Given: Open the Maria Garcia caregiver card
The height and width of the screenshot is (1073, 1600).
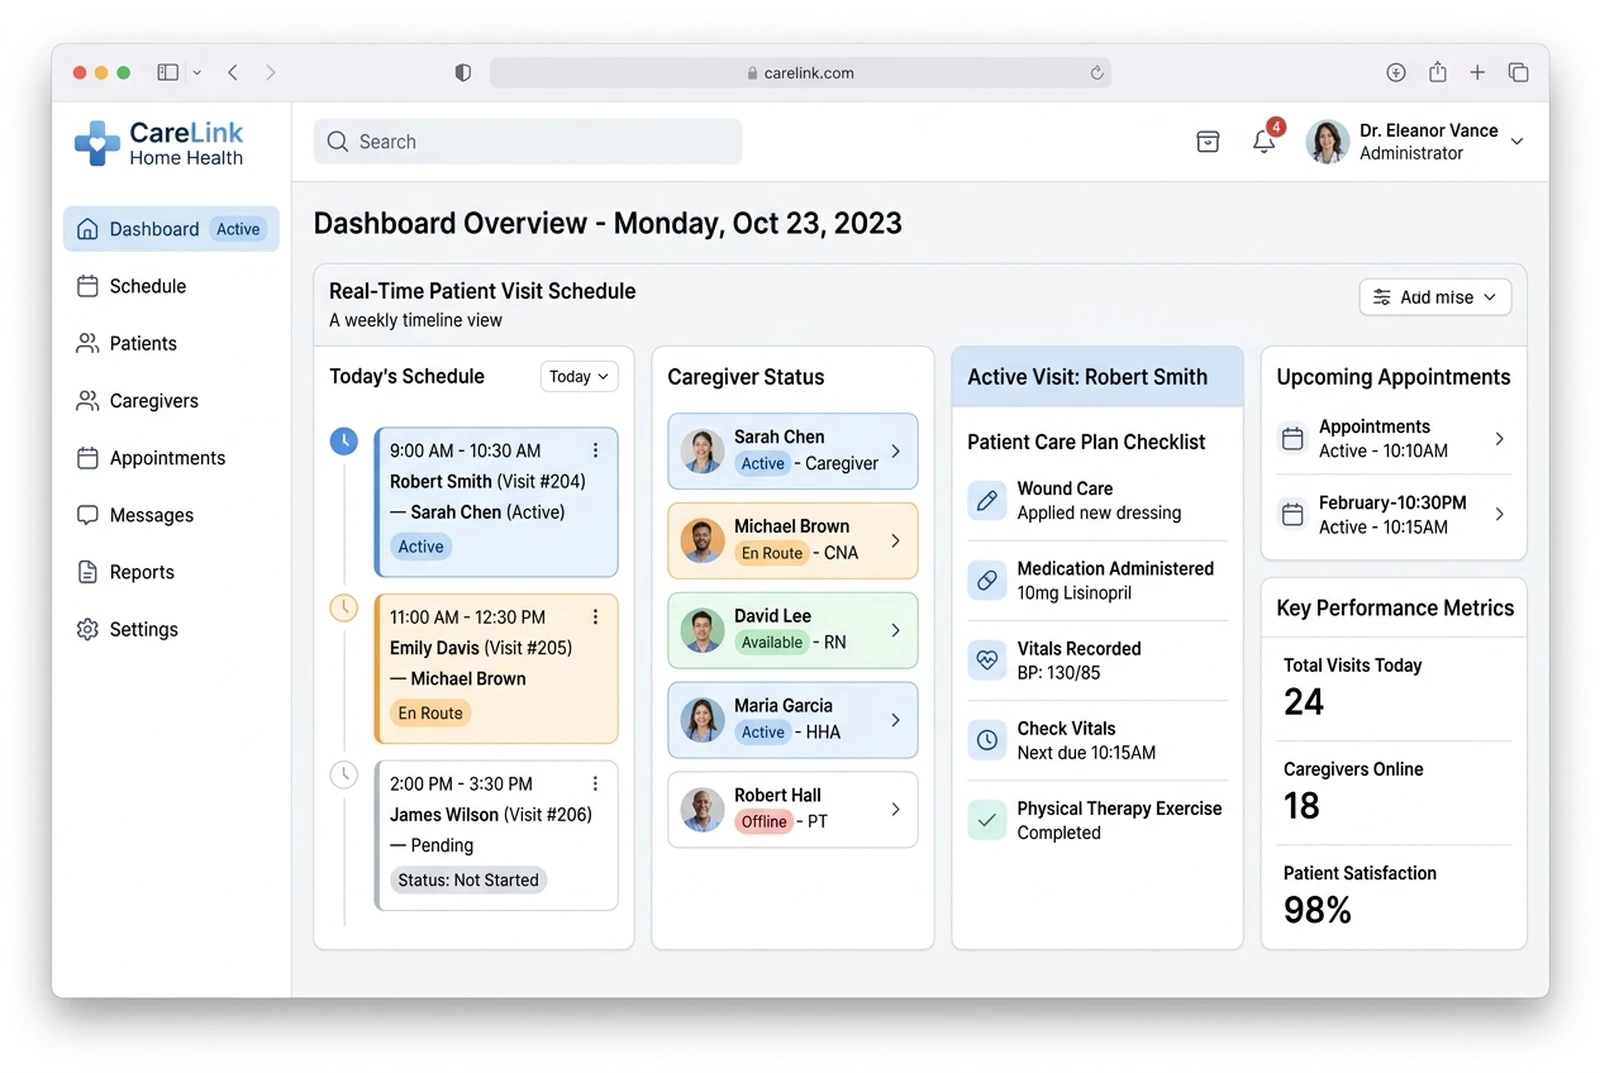Looking at the screenshot, I should point(792,720).
